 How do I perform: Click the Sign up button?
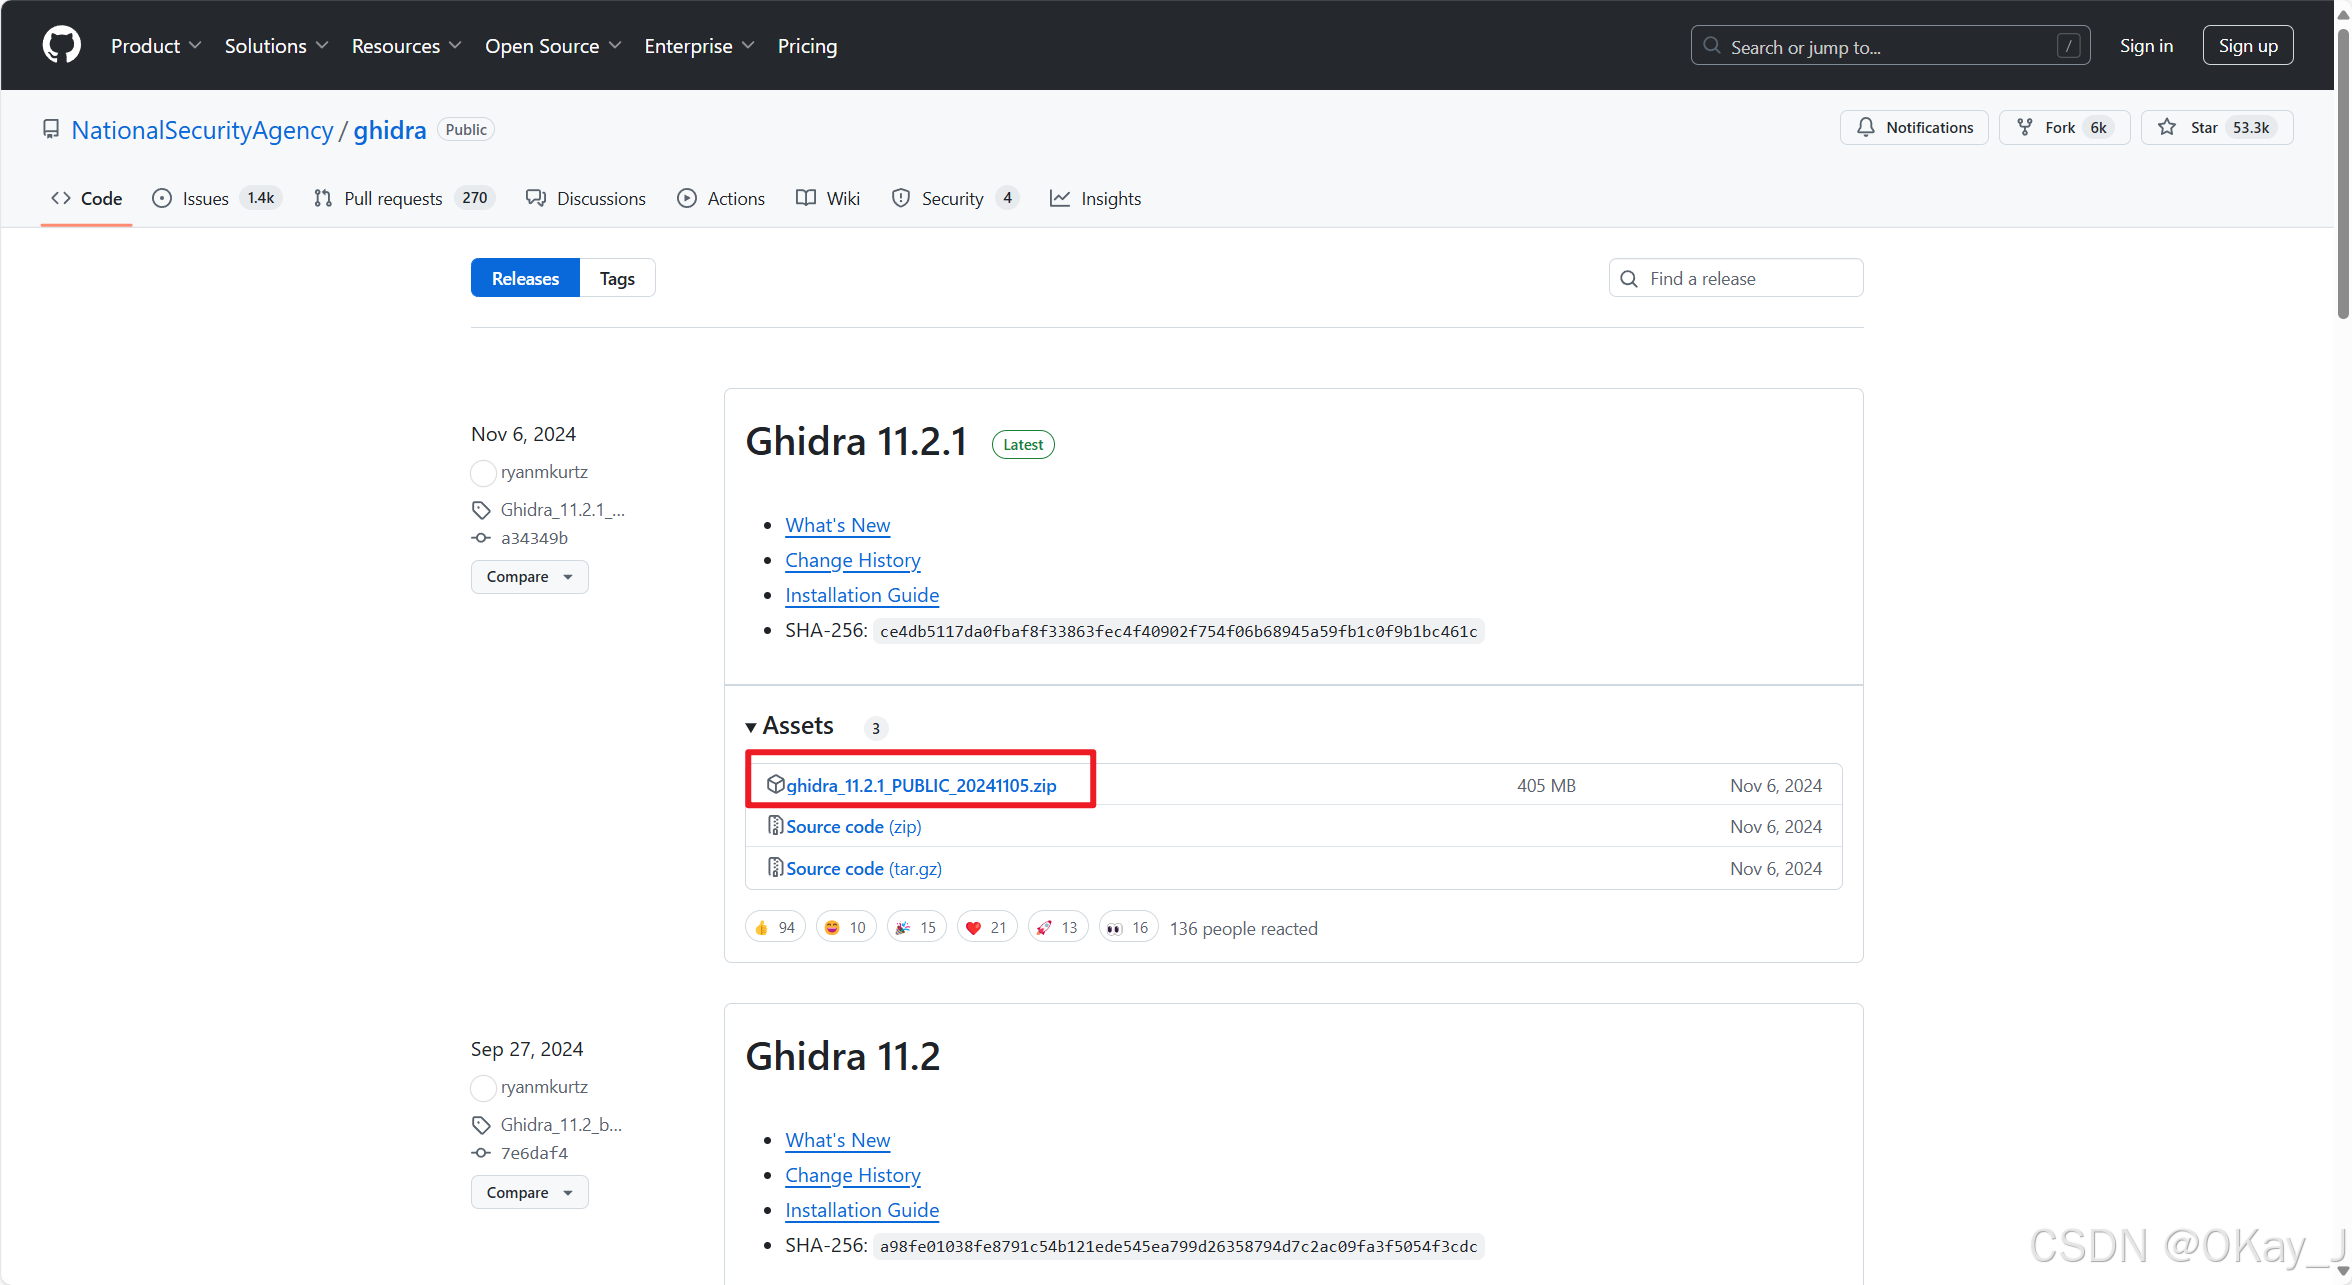(x=2247, y=46)
